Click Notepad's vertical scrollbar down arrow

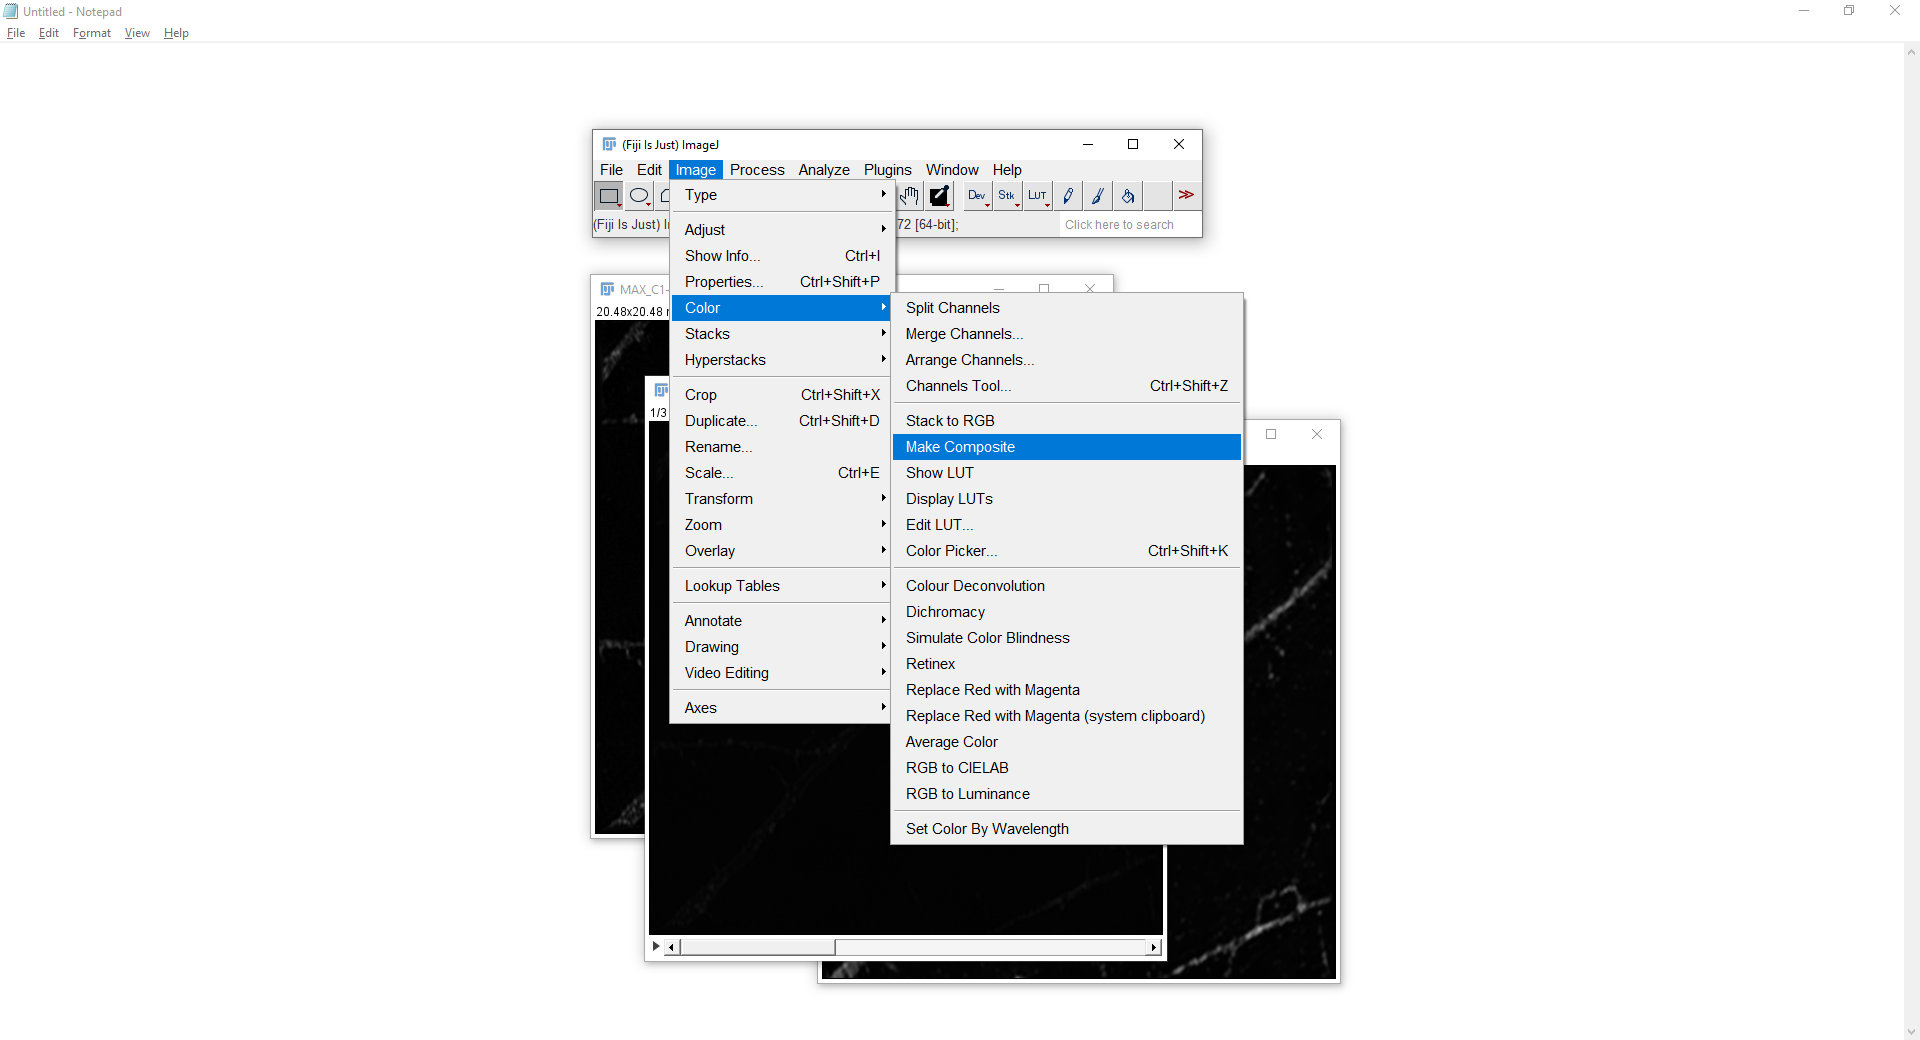pyautogui.click(x=1911, y=1032)
